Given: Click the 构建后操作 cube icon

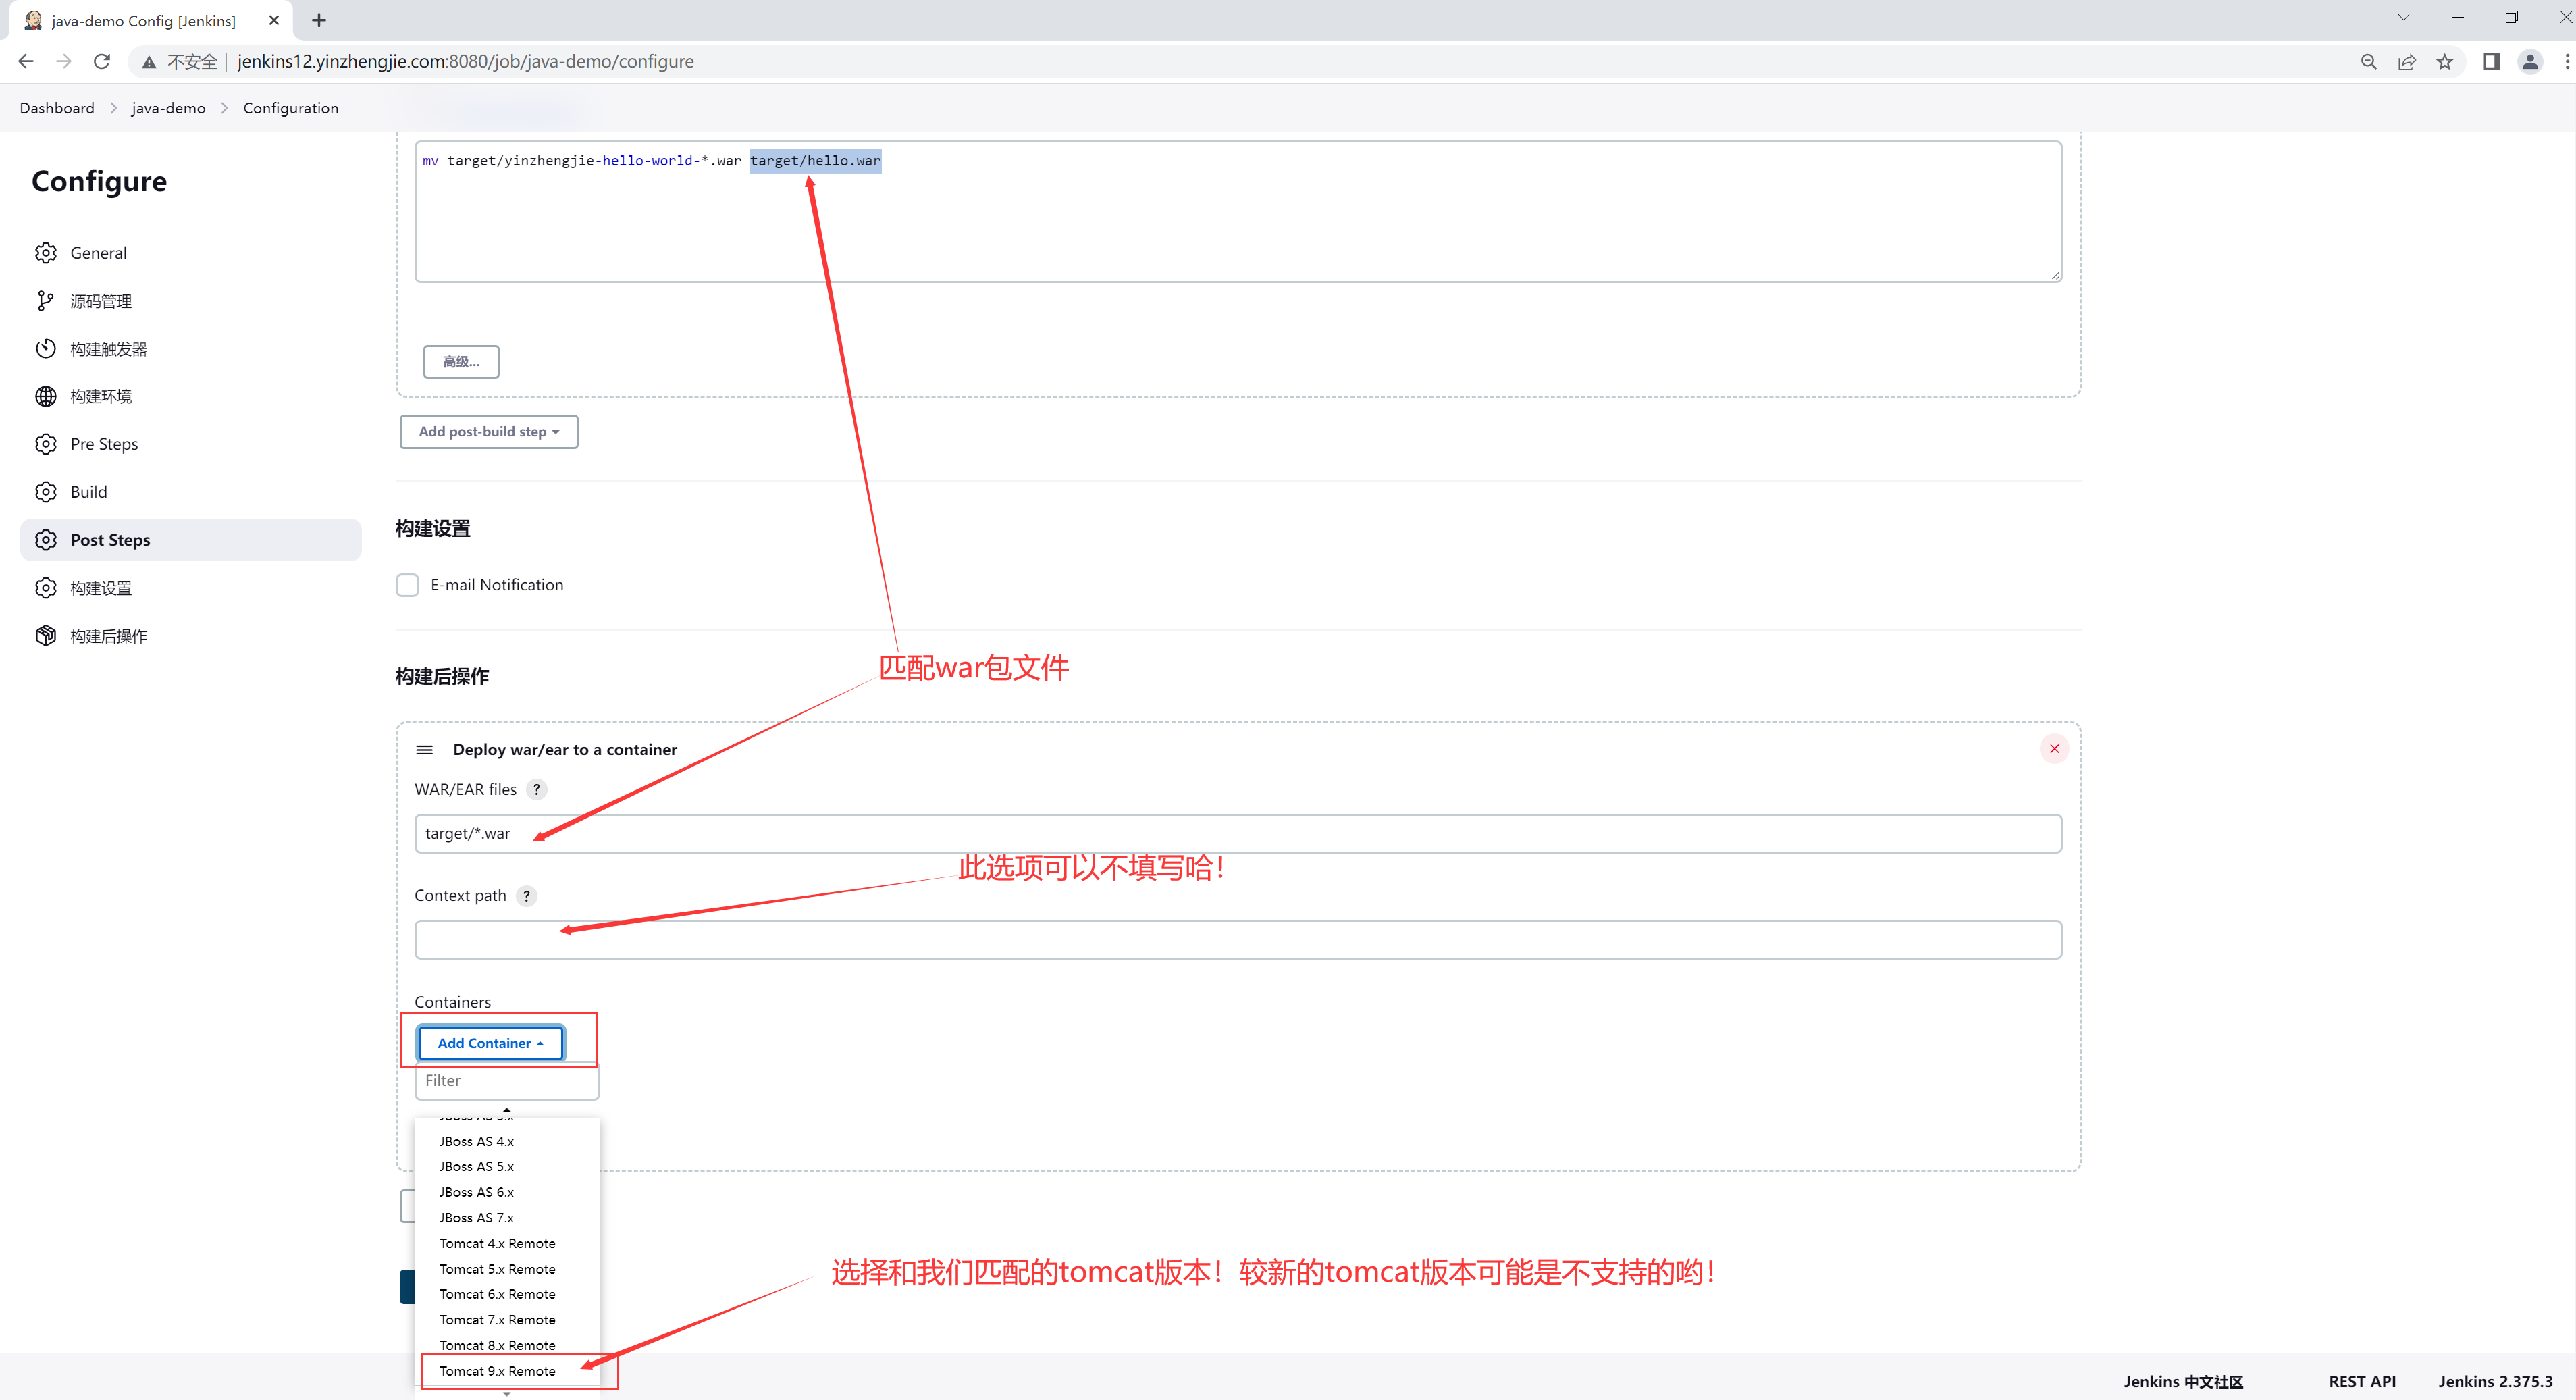Looking at the screenshot, I should tap(46, 636).
